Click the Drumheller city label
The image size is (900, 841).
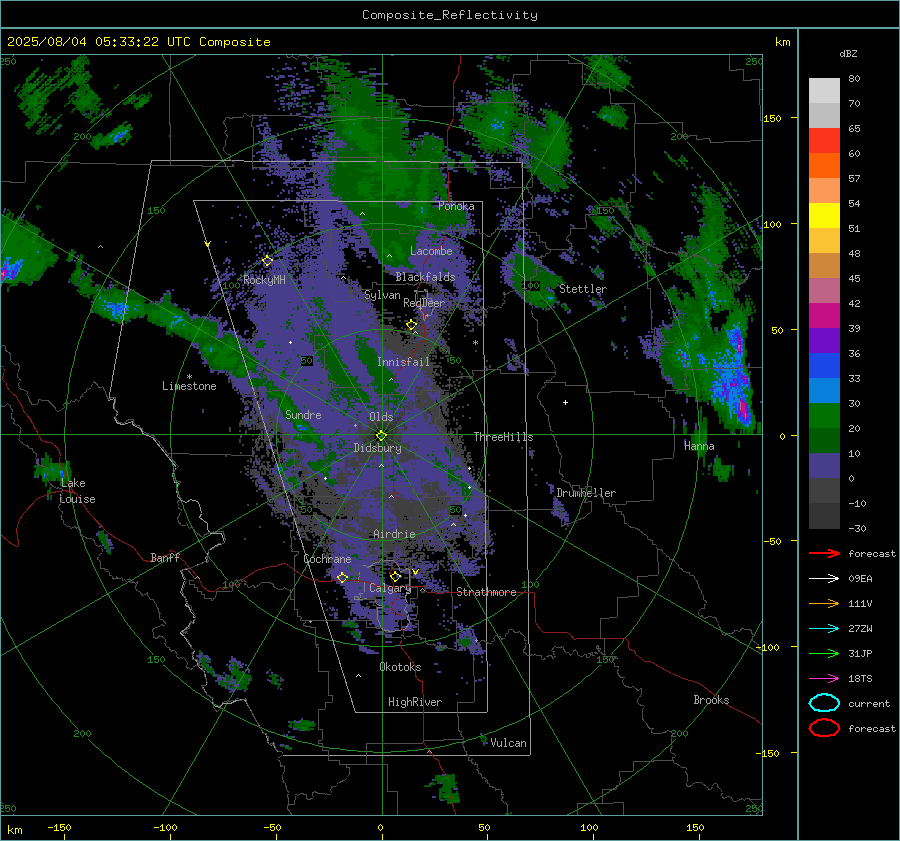click(x=586, y=493)
